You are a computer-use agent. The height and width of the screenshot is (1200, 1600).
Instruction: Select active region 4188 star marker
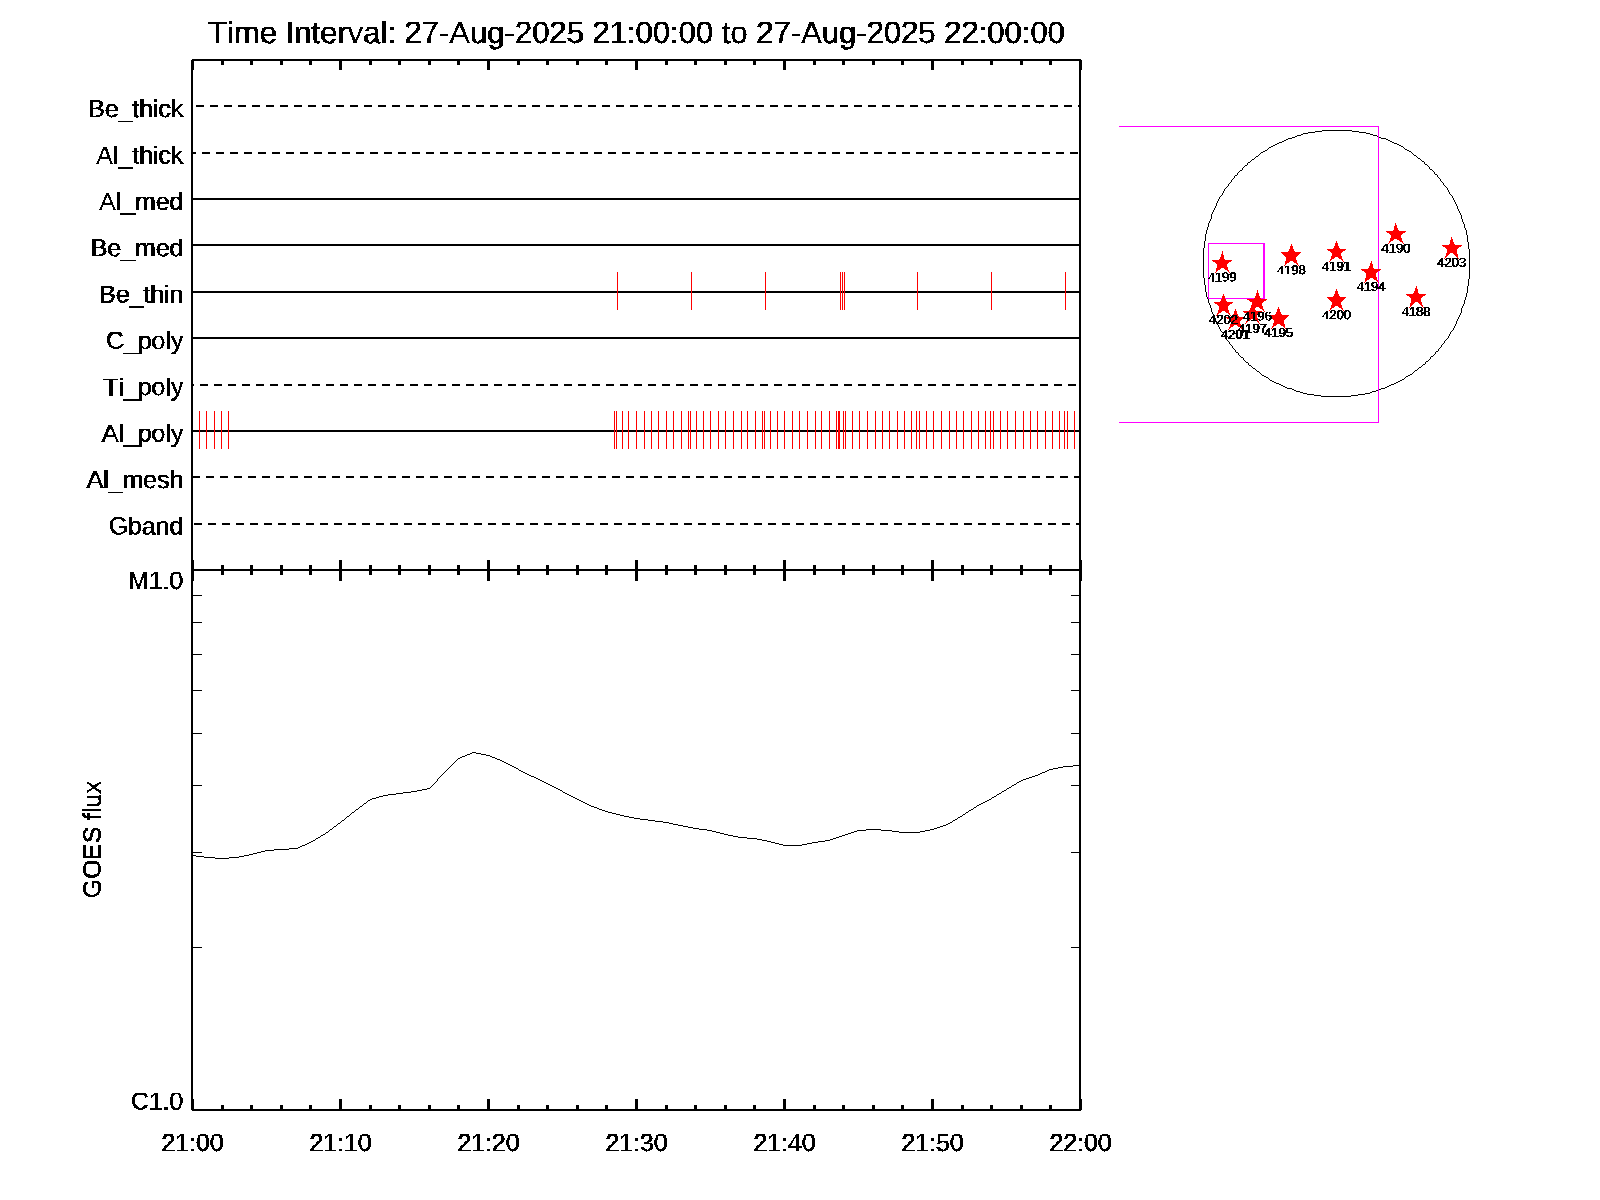(x=1416, y=297)
